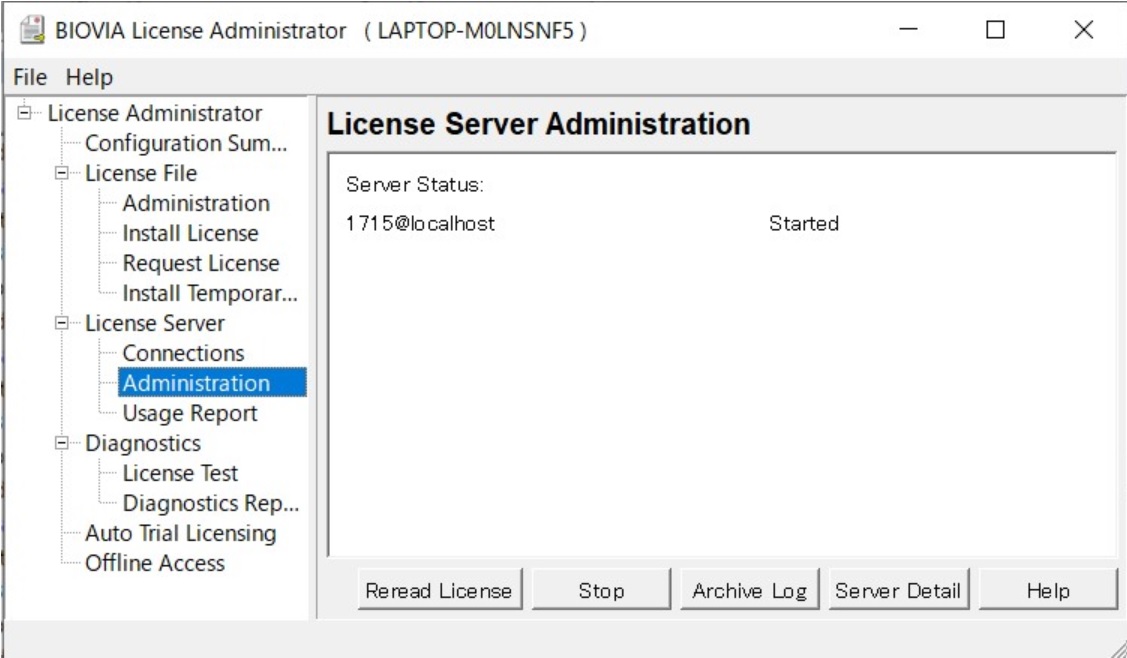The image size is (1127, 658).
Task: Select the Diagnostics tree item
Action: (142, 443)
